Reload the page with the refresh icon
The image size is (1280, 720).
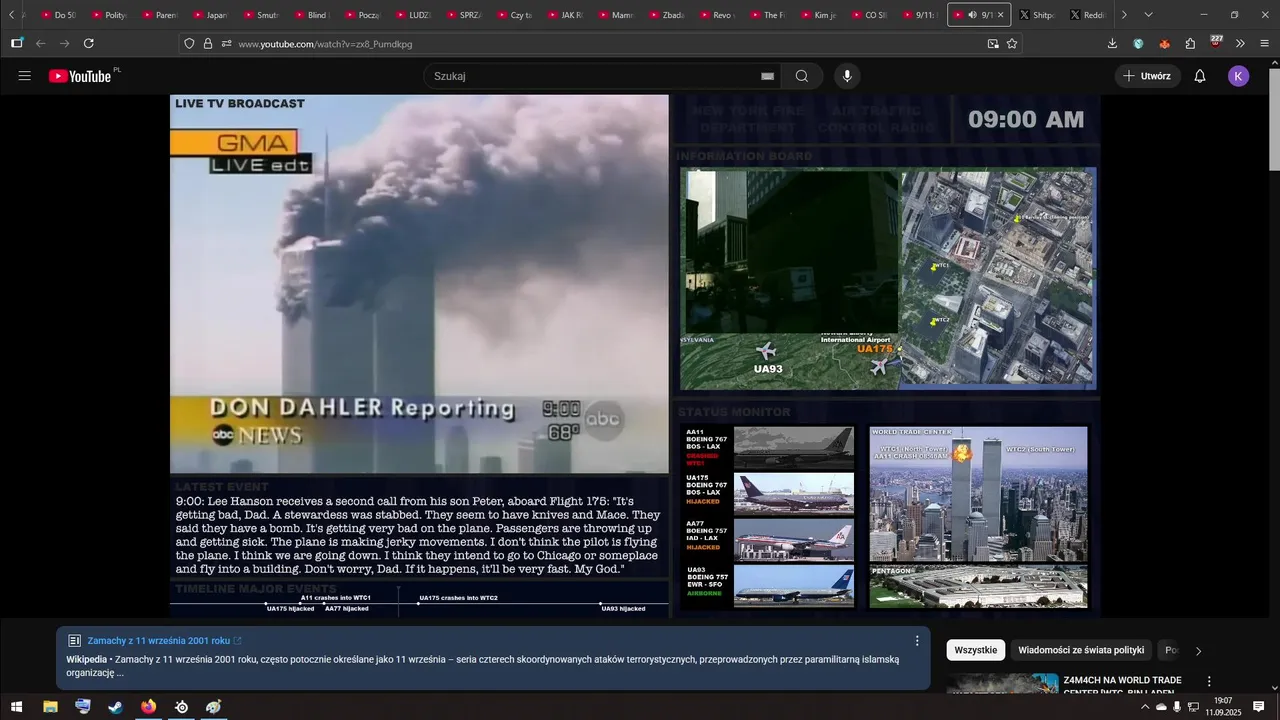click(x=89, y=44)
